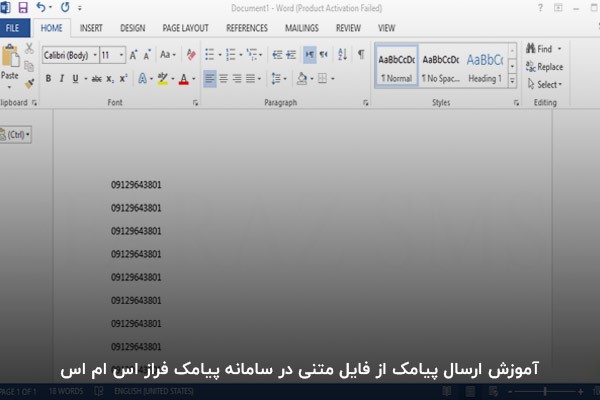Adjust the zoom slider in status bar
This screenshot has width=600, height=400.
[x=545, y=391]
